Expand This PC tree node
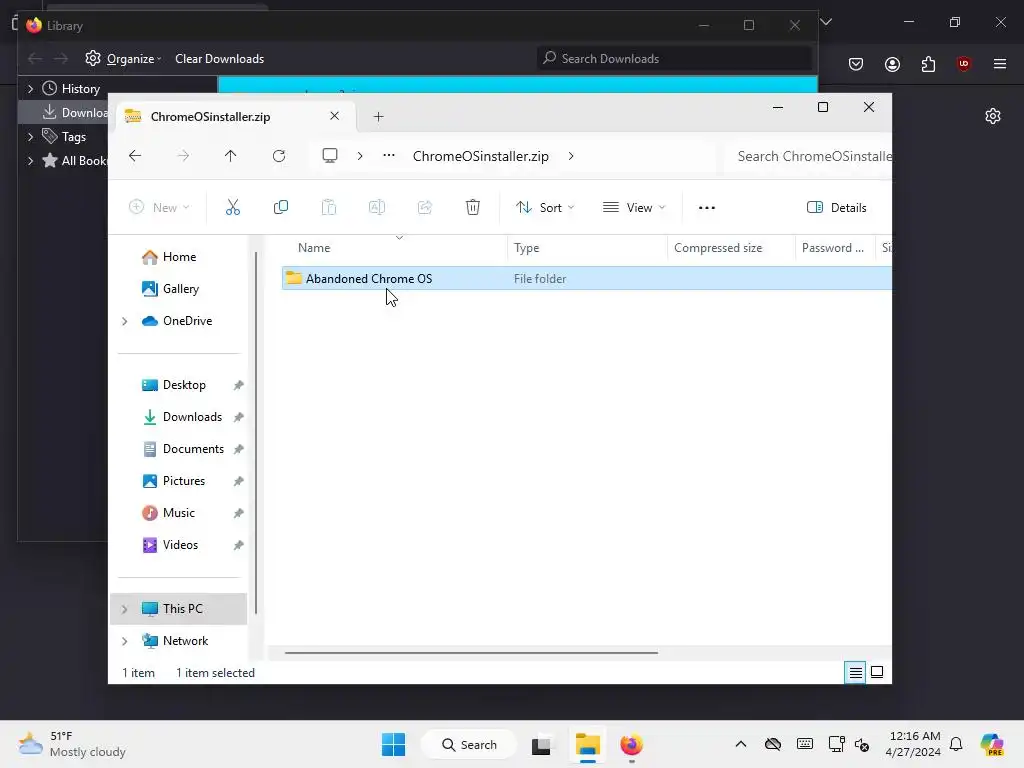The height and width of the screenshot is (768, 1024). click(x=125, y=609)
